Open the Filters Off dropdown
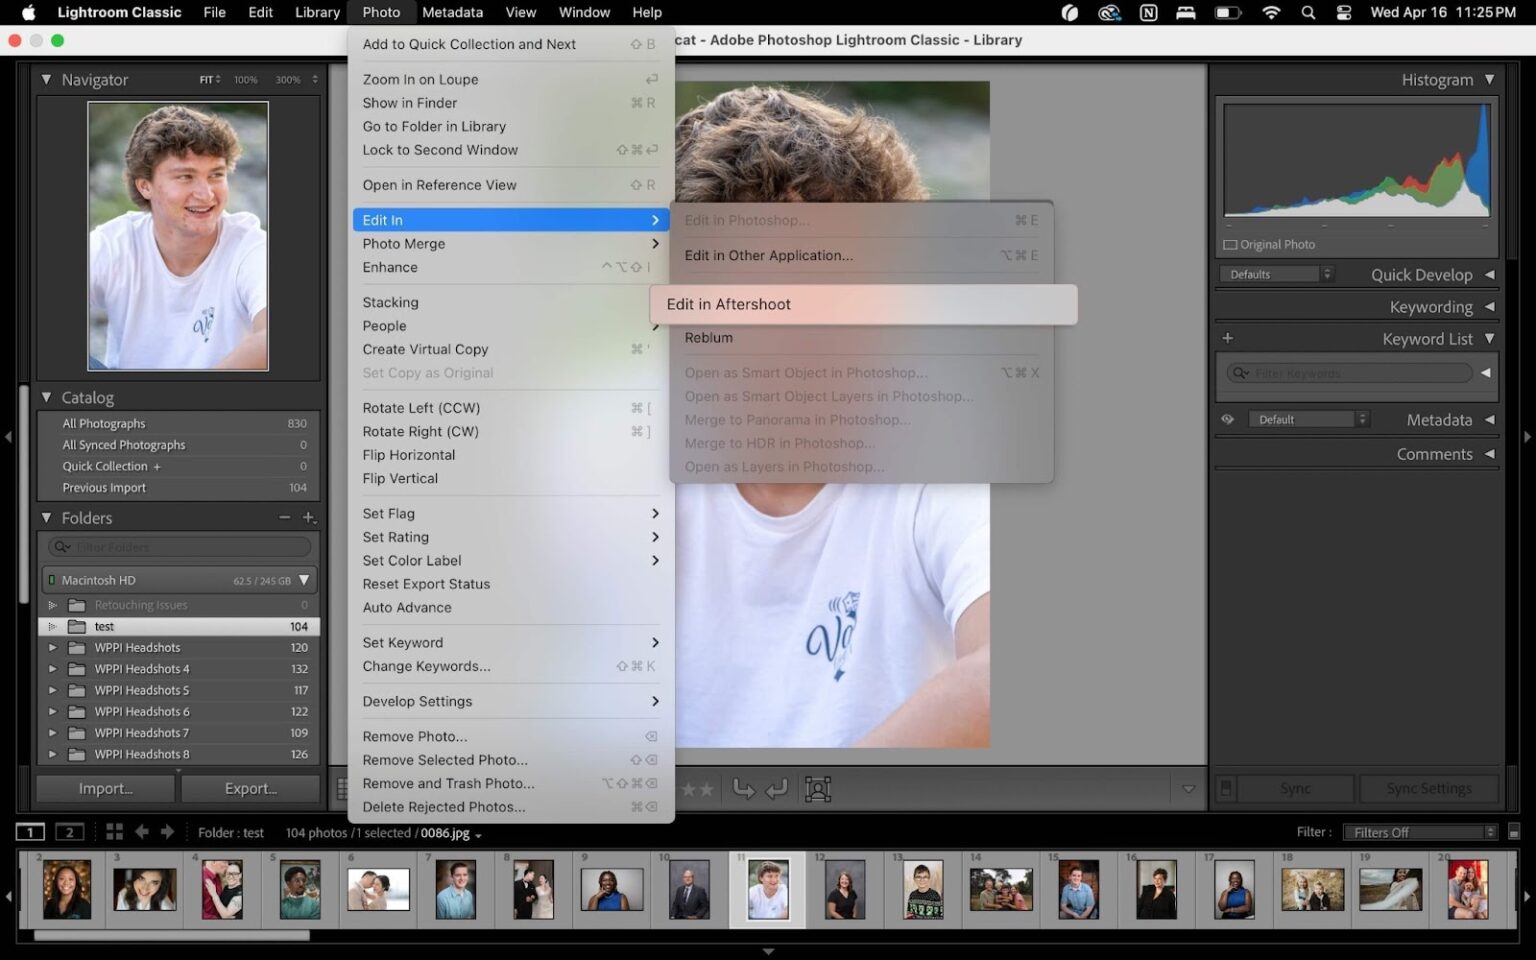 coord(1420,831)
